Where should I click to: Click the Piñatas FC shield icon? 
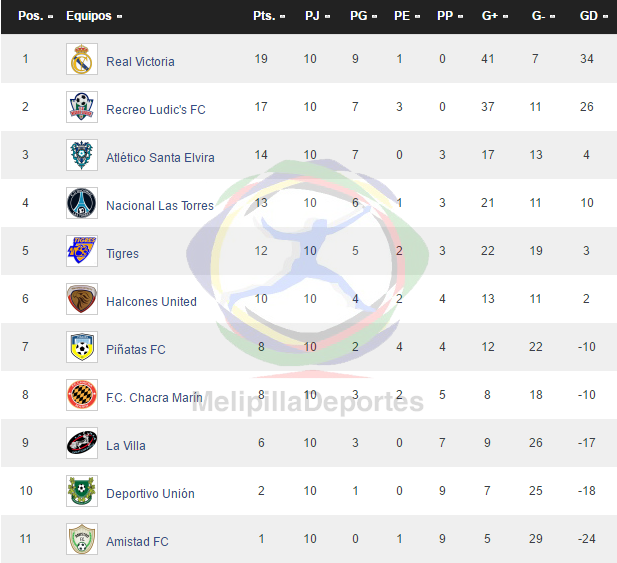(x=82, y=347)
